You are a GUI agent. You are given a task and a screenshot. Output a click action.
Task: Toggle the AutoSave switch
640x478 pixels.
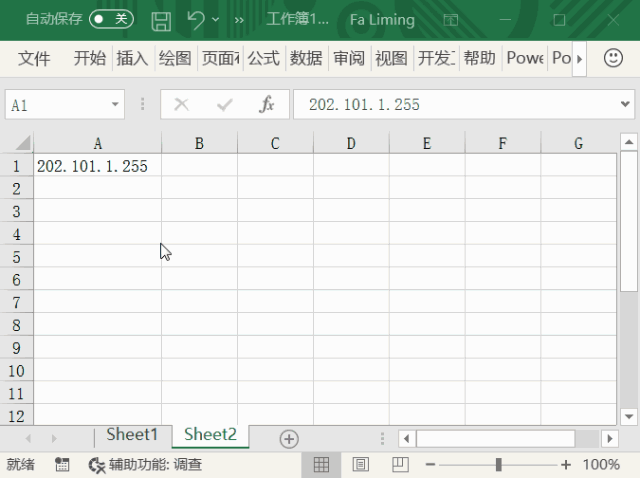pyautogui.click(x=111, y=19)
